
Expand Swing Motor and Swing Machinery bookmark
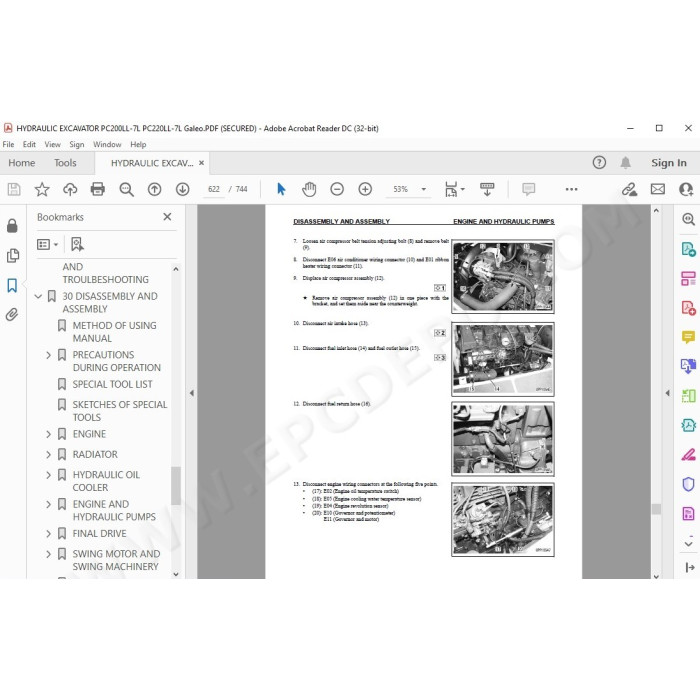coord(49,554)
